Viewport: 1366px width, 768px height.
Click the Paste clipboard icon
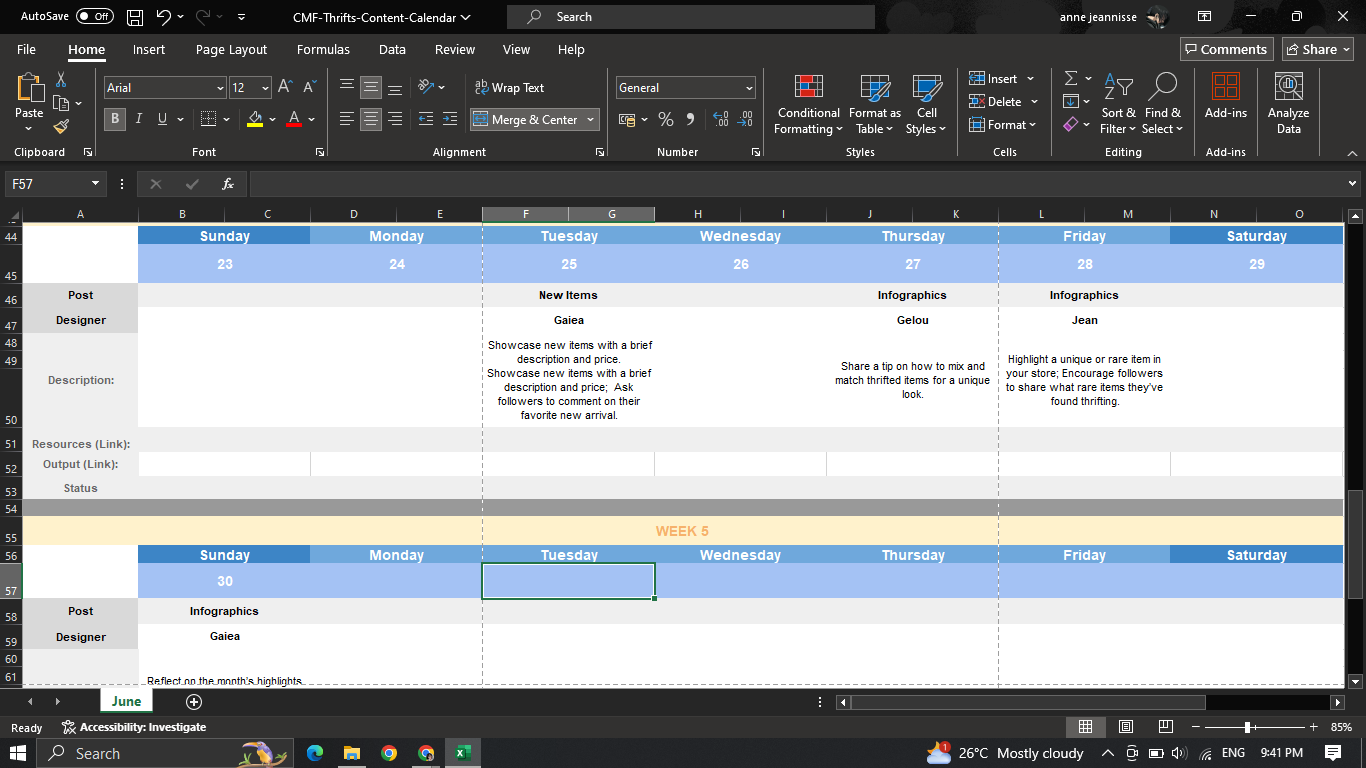pyautogui.click(x=29, y=89)
